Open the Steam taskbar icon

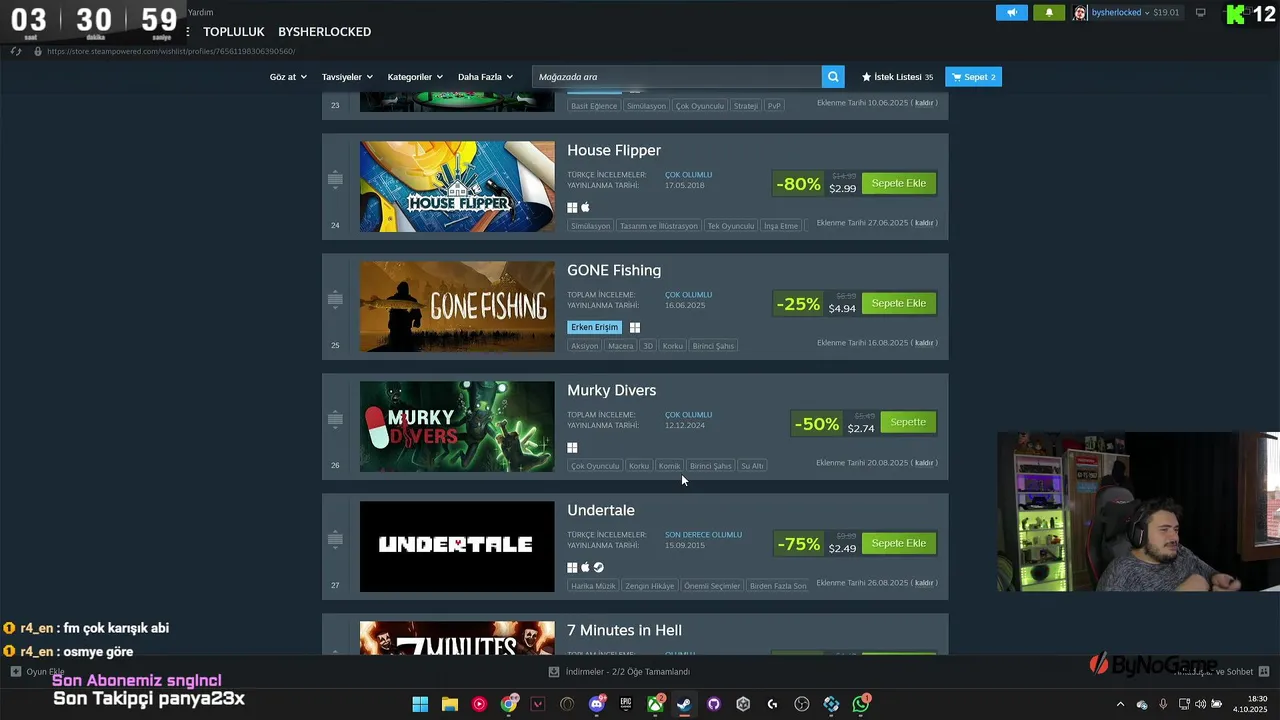coord(684,704)
